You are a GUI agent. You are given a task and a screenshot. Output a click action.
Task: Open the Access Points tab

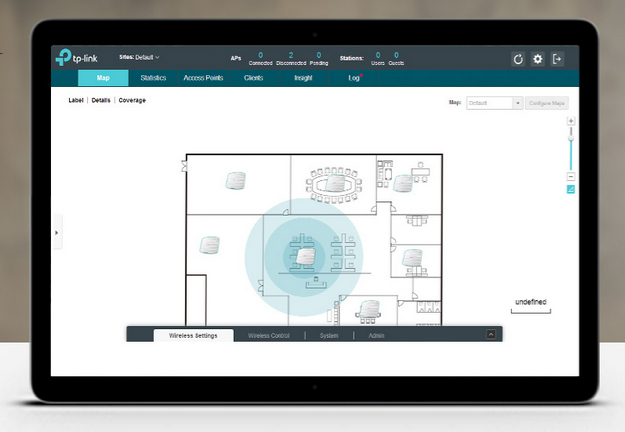coord(204,77)
